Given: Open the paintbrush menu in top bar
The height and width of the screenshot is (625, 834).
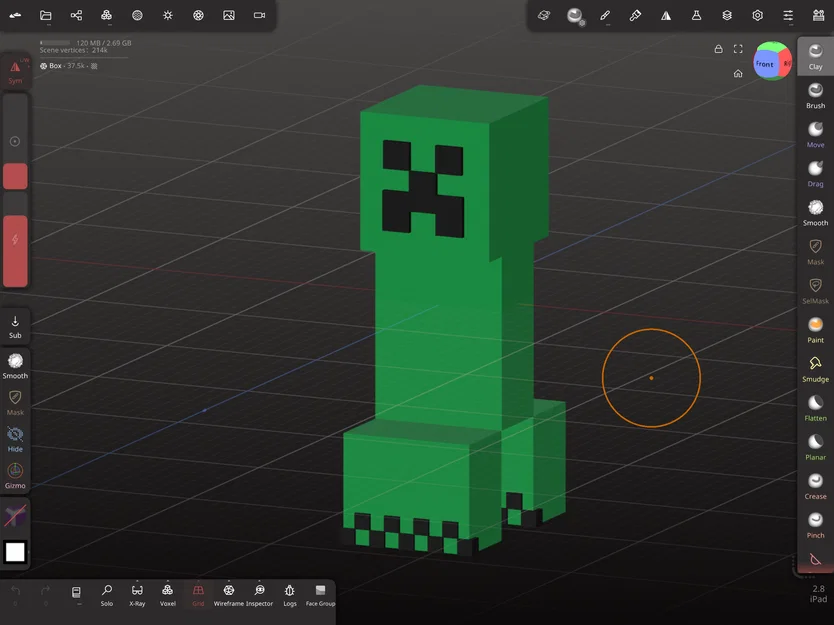Looking at the screenshot, I should (x=635, y=15).
